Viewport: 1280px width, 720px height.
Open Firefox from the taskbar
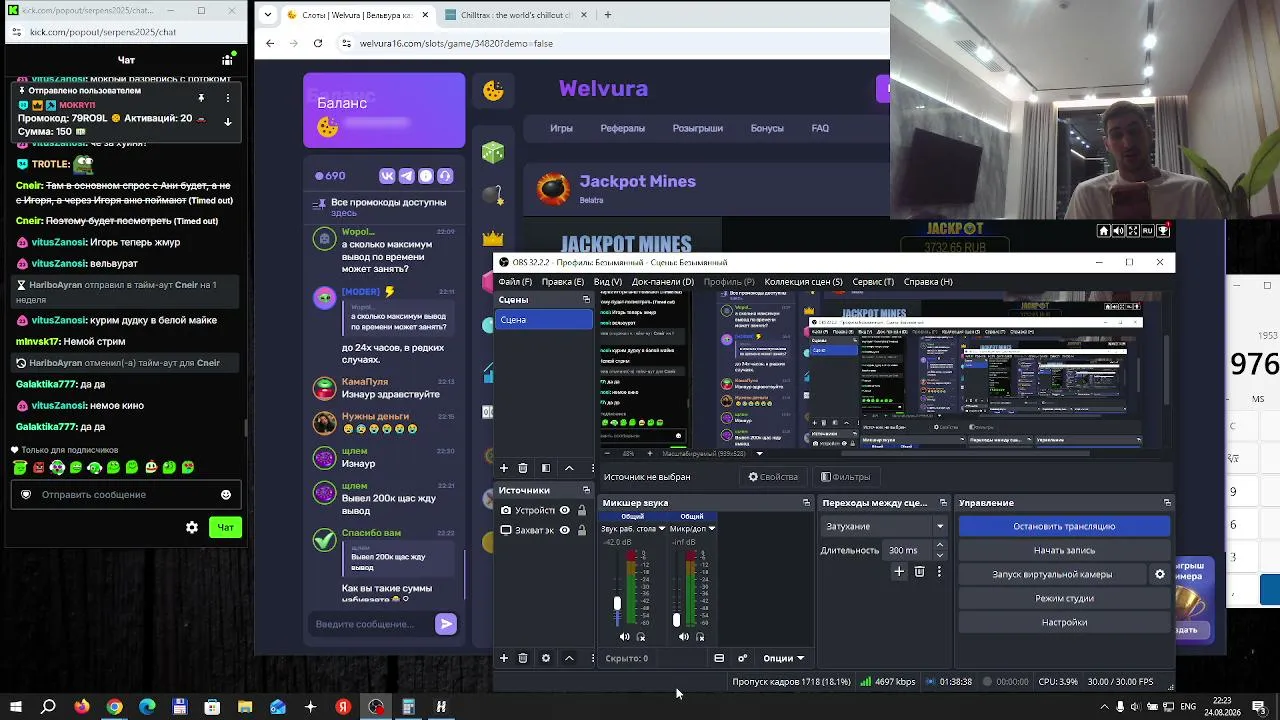[x=81, y=707]
